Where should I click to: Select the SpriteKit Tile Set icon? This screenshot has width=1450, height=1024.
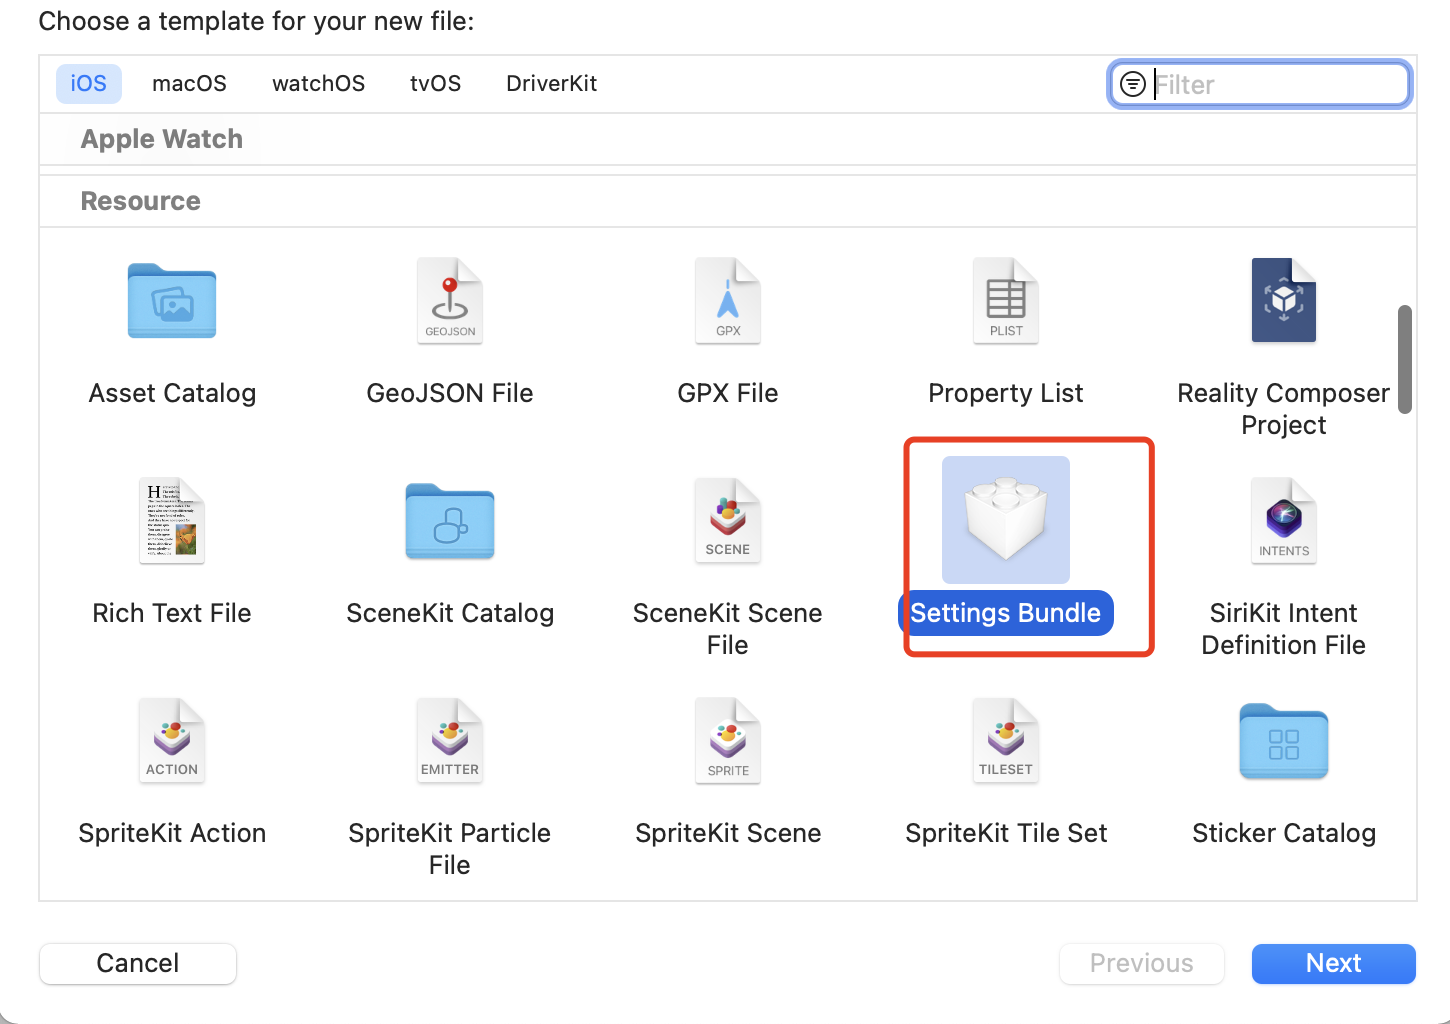tap(1006, 741)
